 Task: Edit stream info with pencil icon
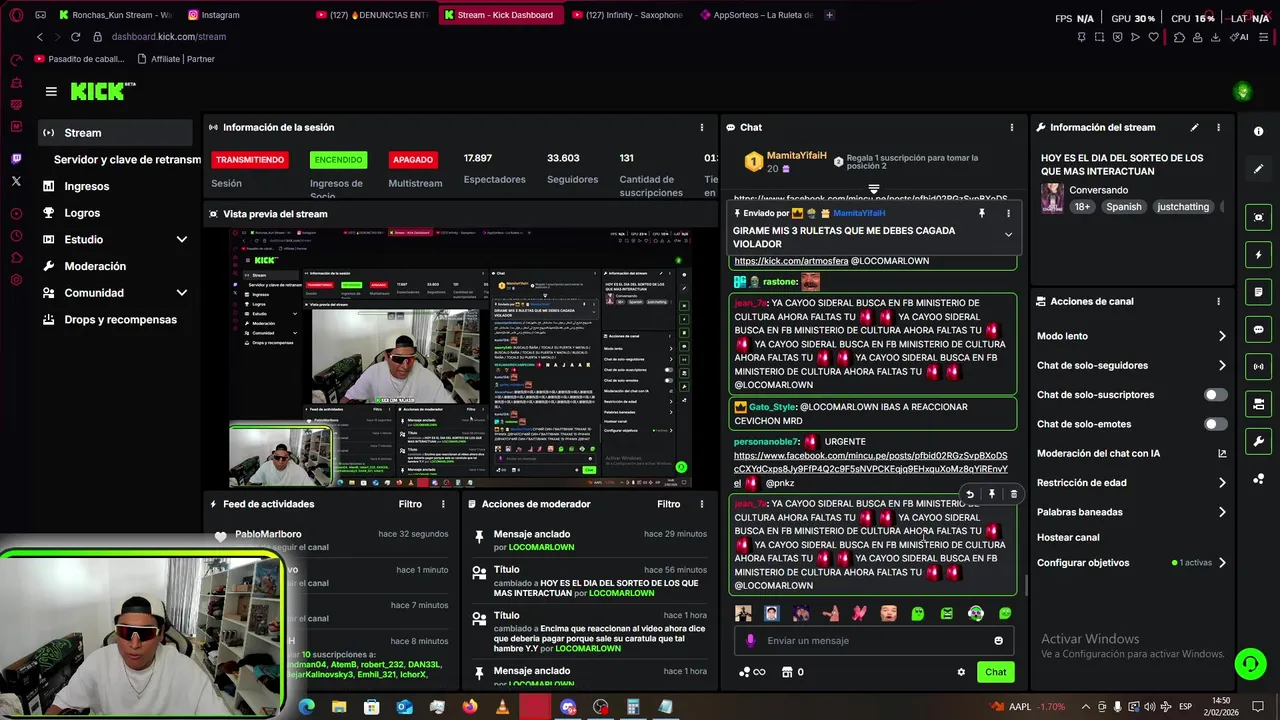click(x=1194, y=127)
